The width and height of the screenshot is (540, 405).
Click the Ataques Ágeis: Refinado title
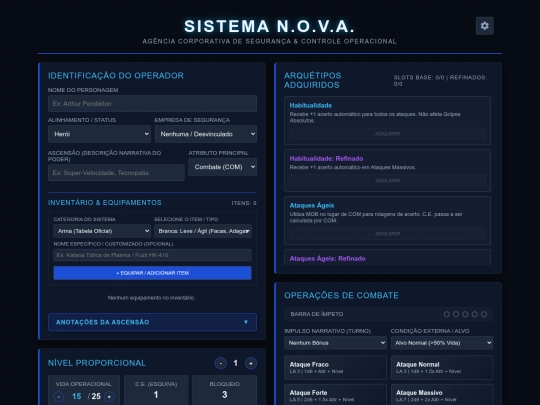click(x=328, y=259)
